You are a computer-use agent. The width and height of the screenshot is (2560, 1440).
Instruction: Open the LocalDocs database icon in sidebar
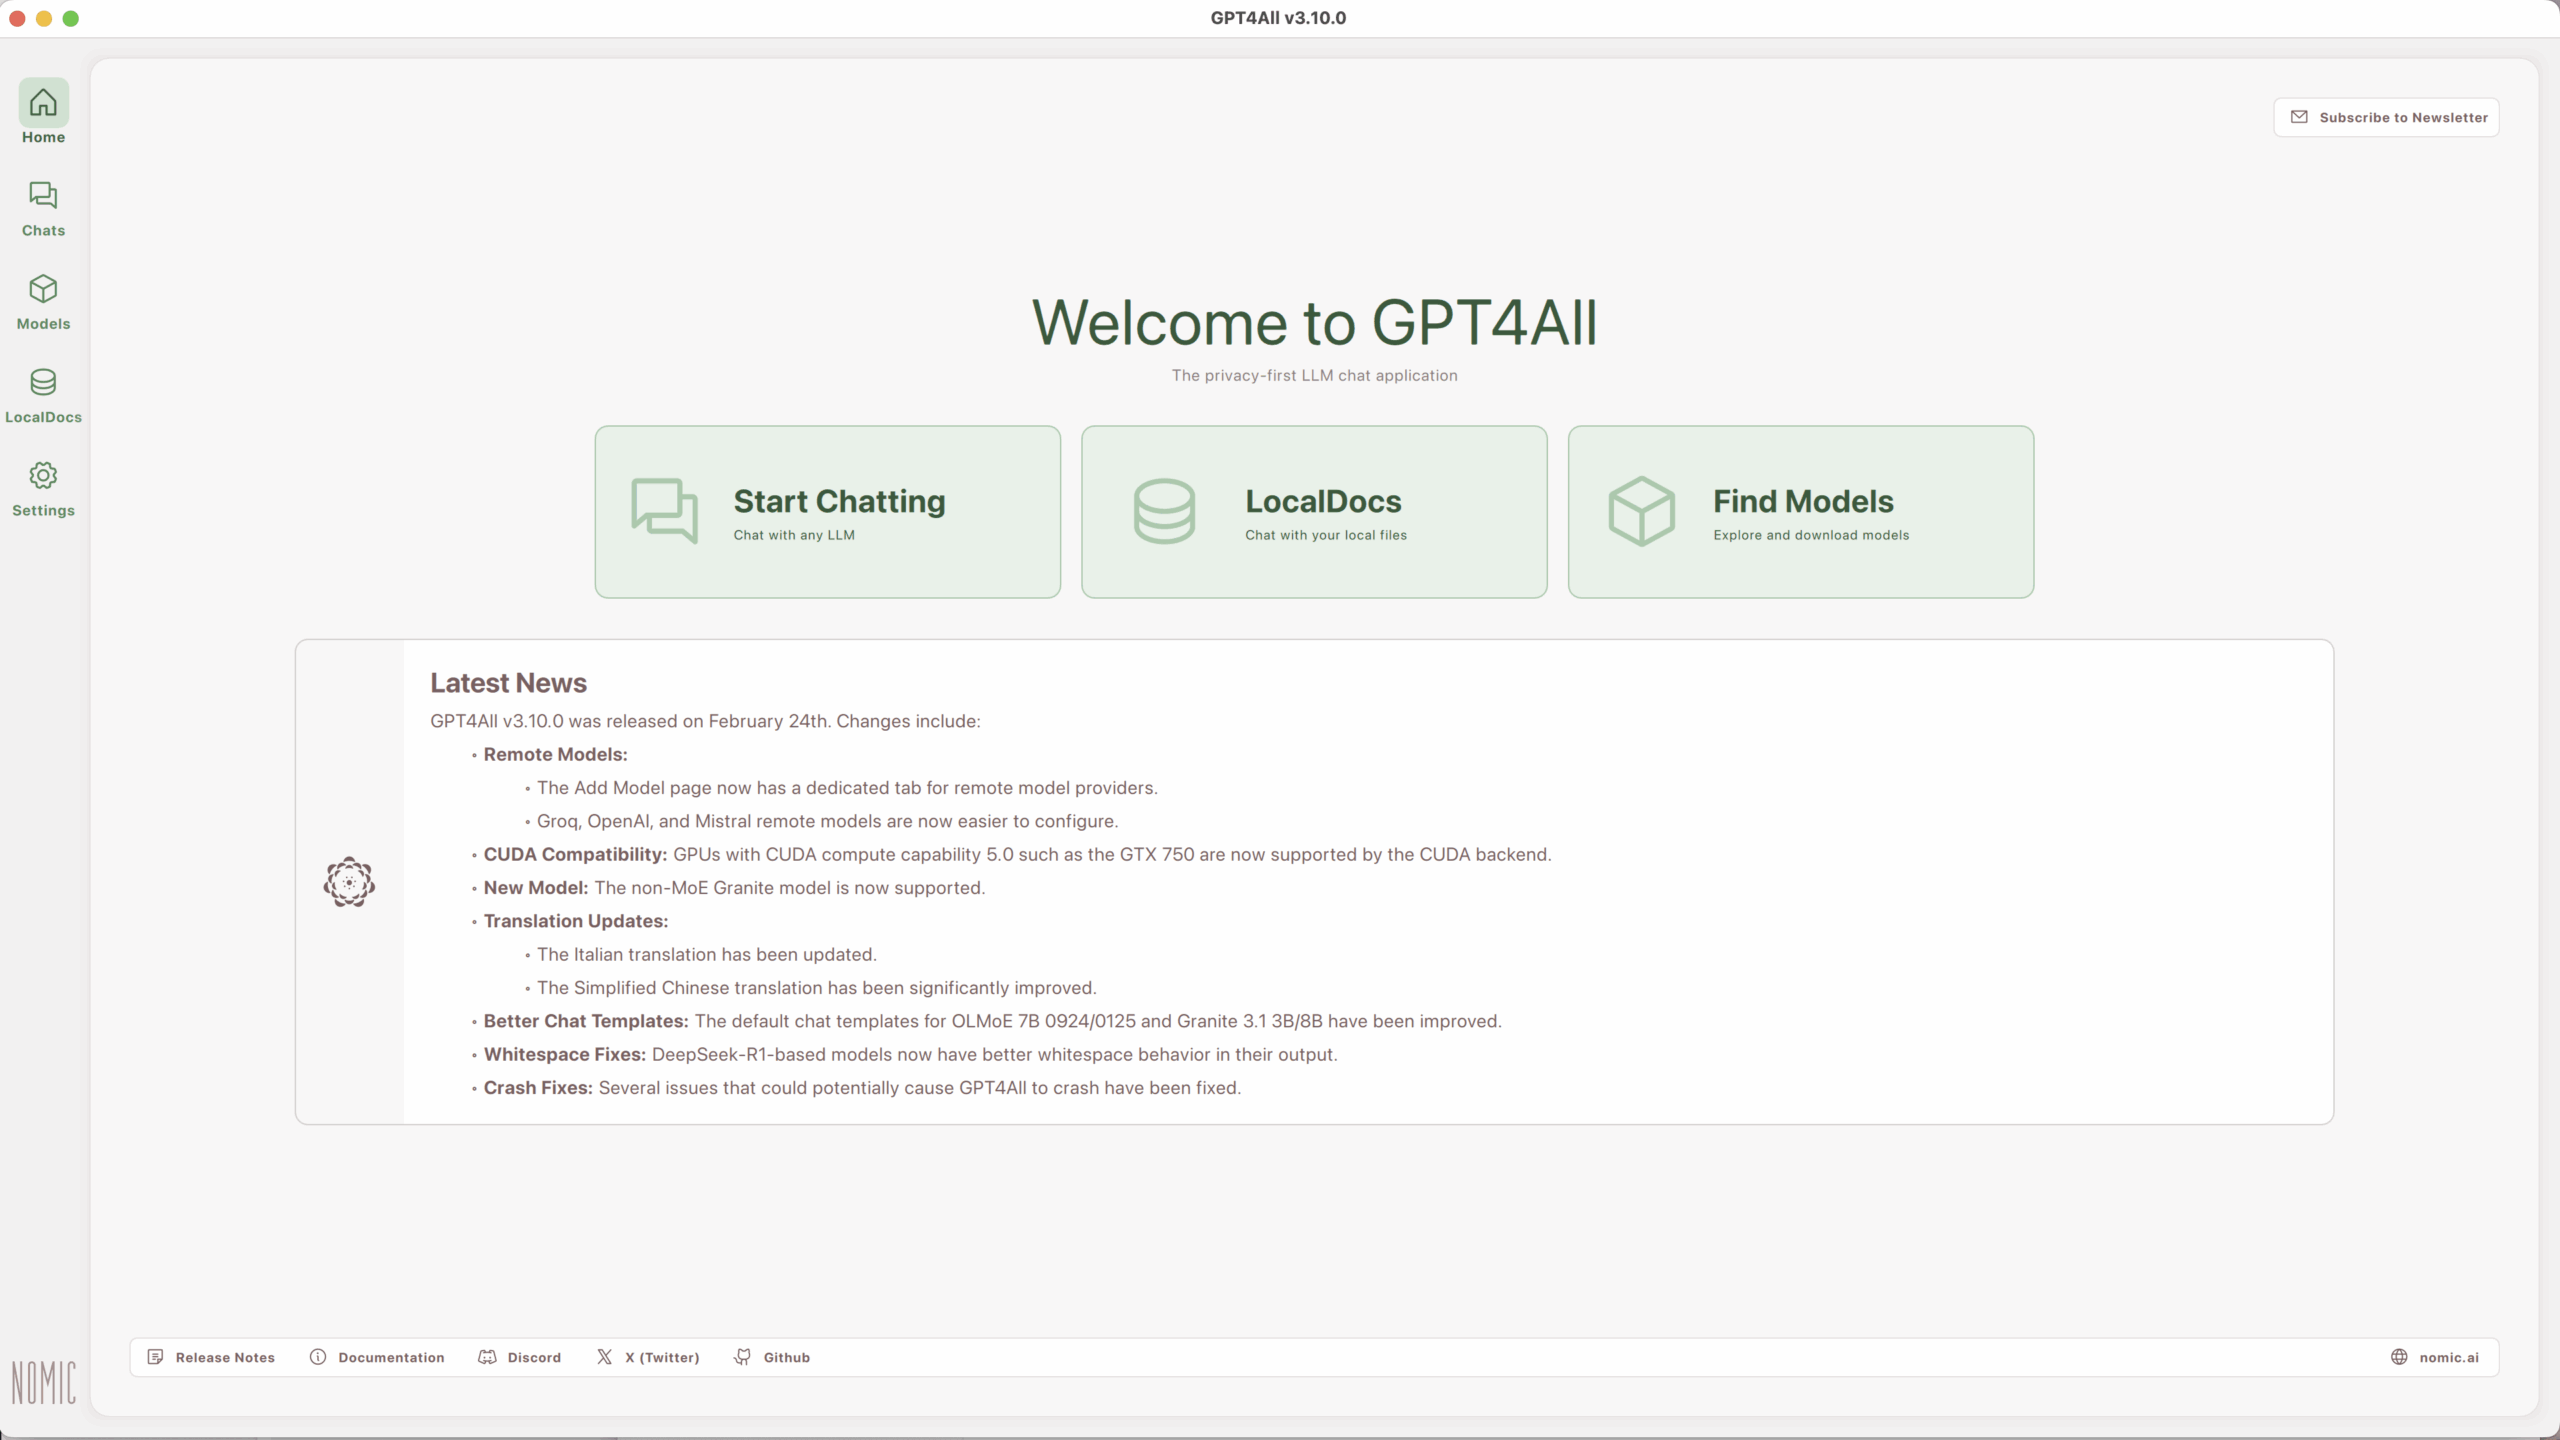[x=43, y=382]
